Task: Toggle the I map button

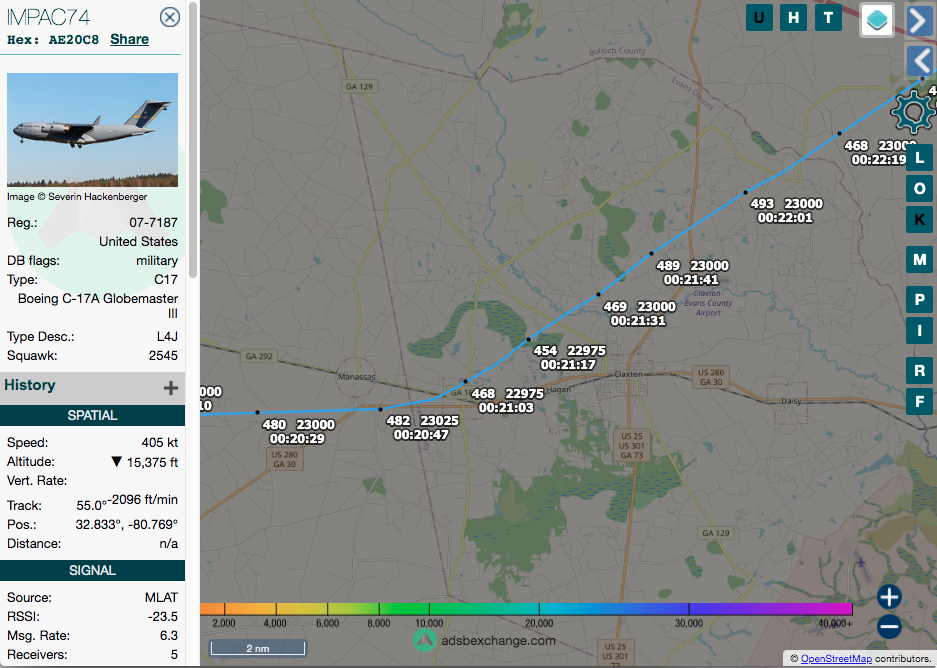Action: click(920, 330)
